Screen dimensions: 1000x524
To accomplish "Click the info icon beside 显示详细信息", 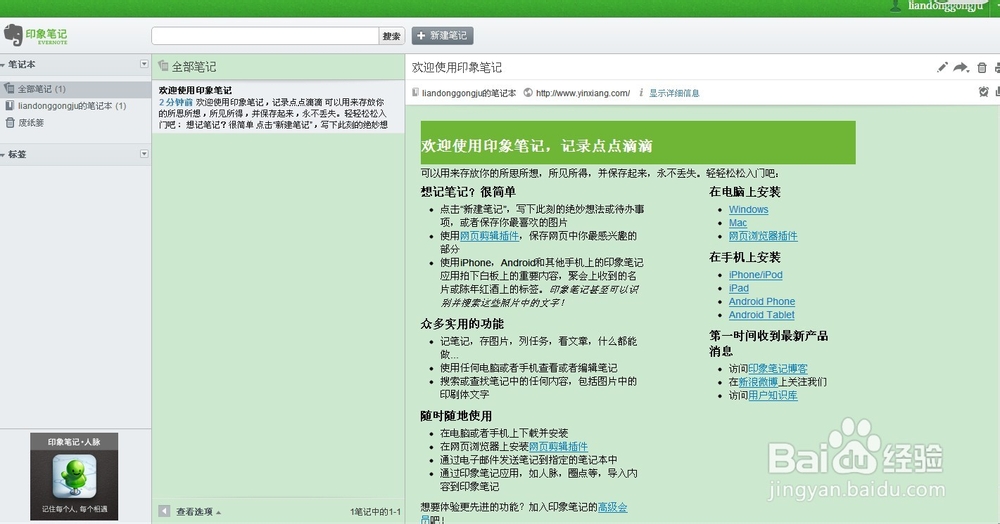I will click(641, 92).
